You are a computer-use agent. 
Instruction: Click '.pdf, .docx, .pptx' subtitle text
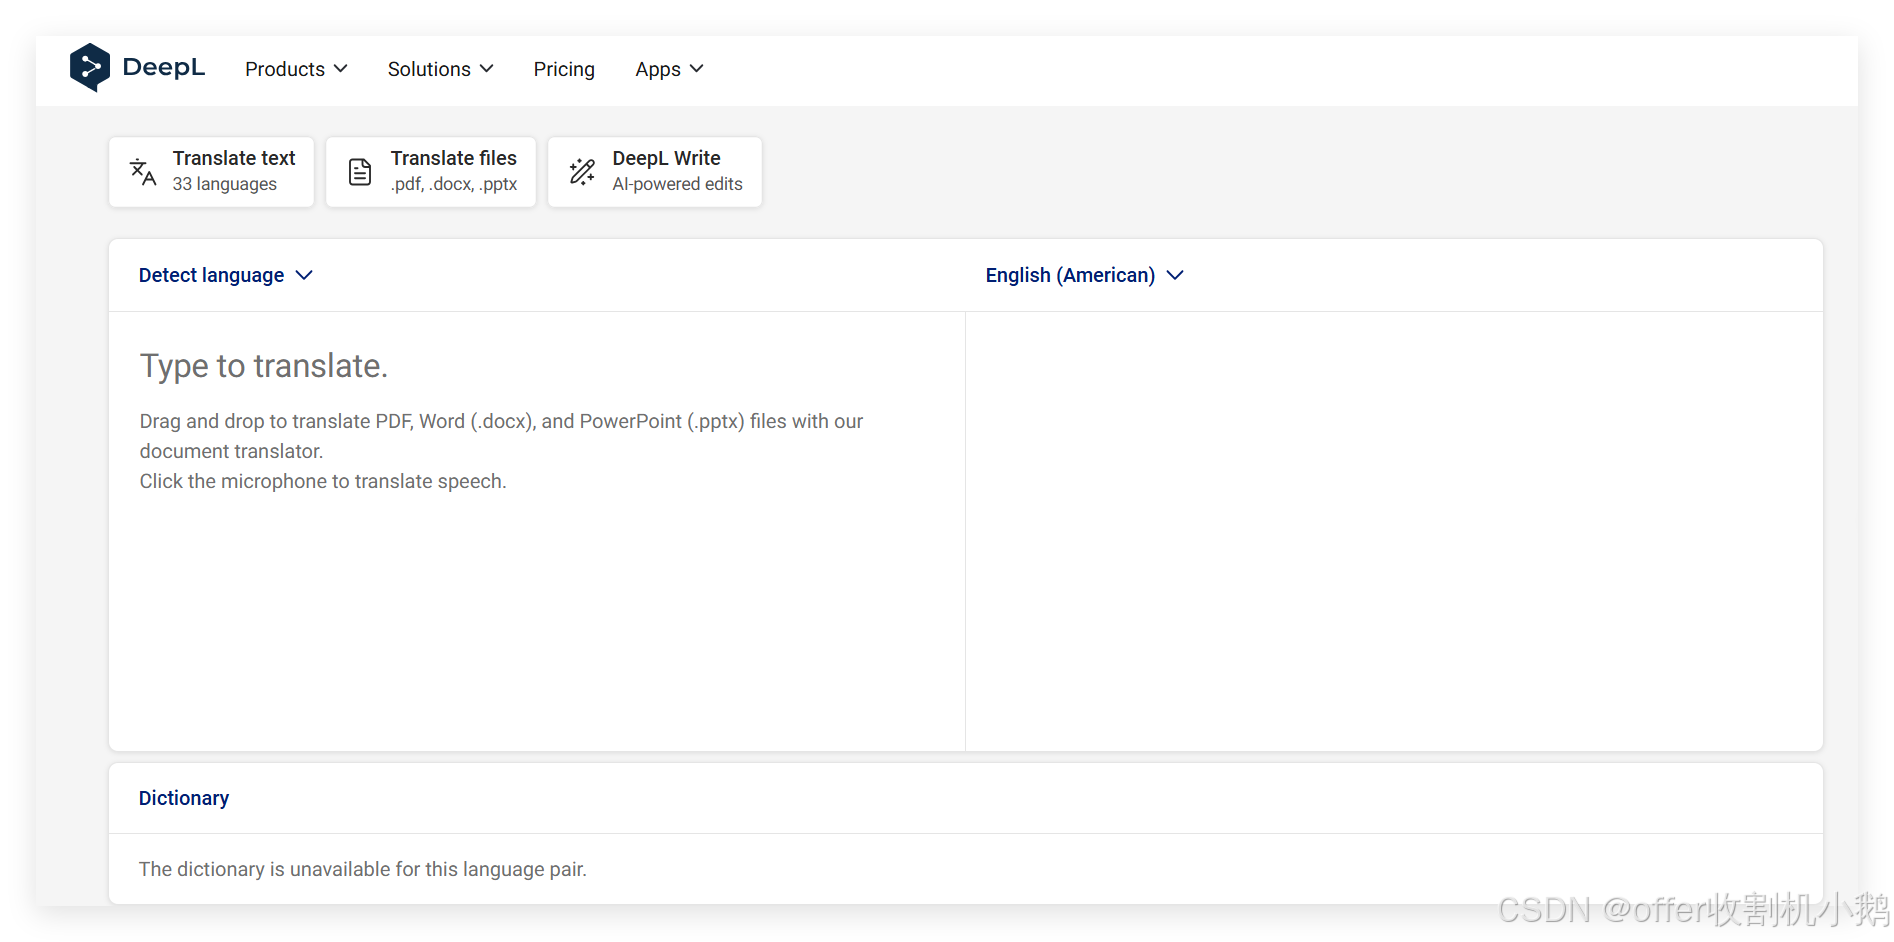click(454, 184)
